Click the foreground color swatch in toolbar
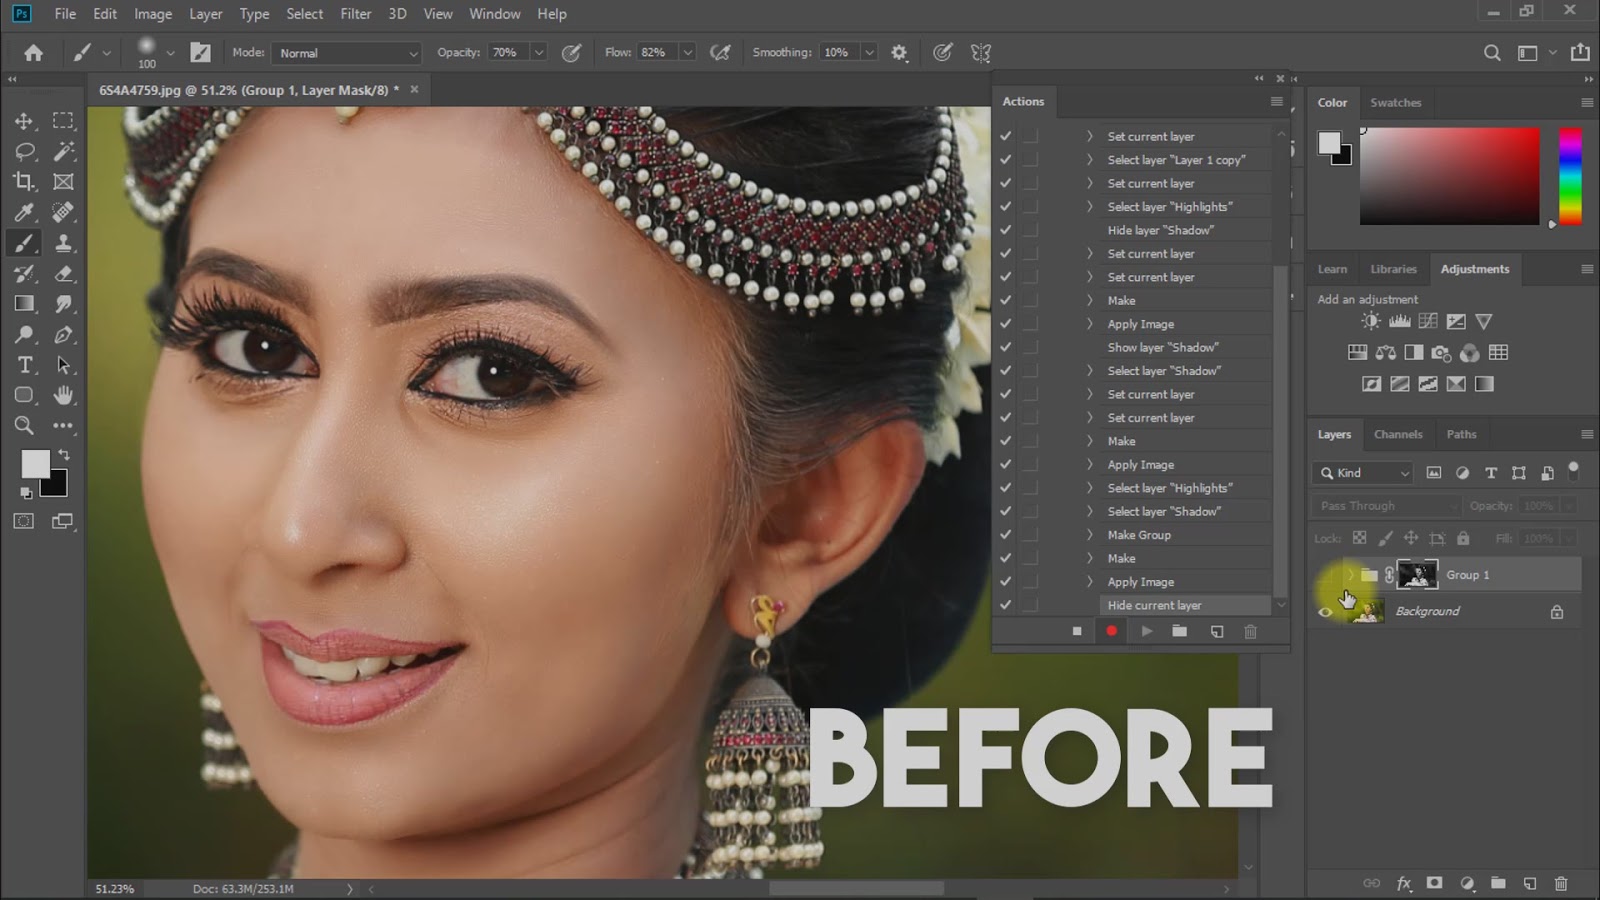Screen dimensions: 1600x900 [x=35, y=464]
